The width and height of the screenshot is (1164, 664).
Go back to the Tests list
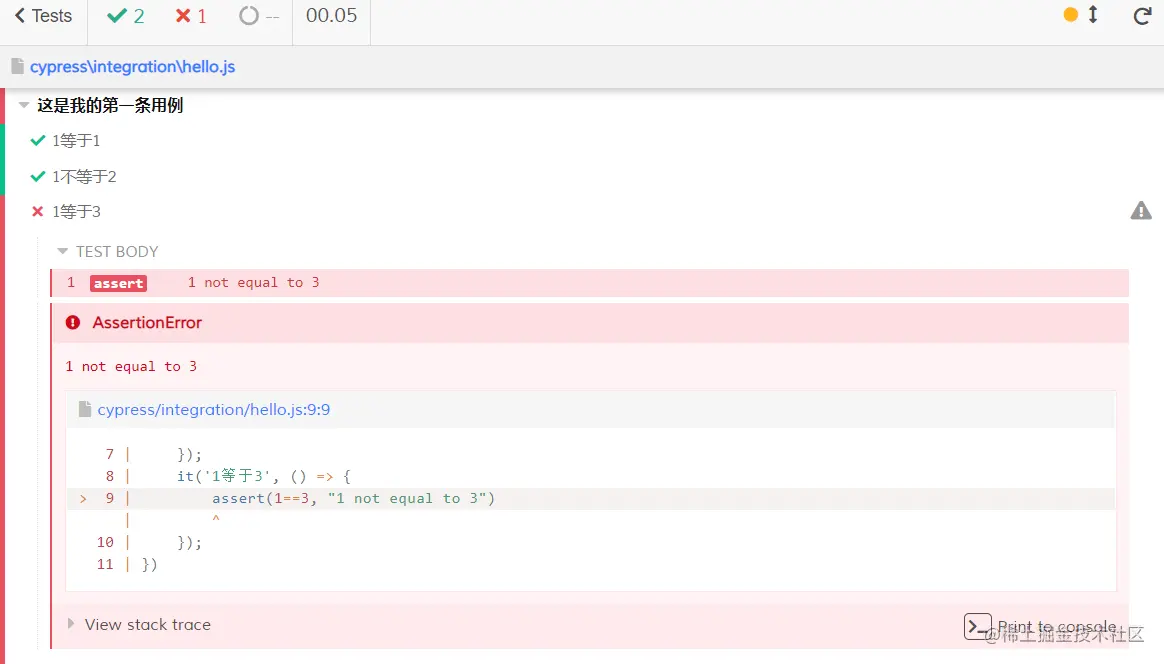[x=43, y=16]
